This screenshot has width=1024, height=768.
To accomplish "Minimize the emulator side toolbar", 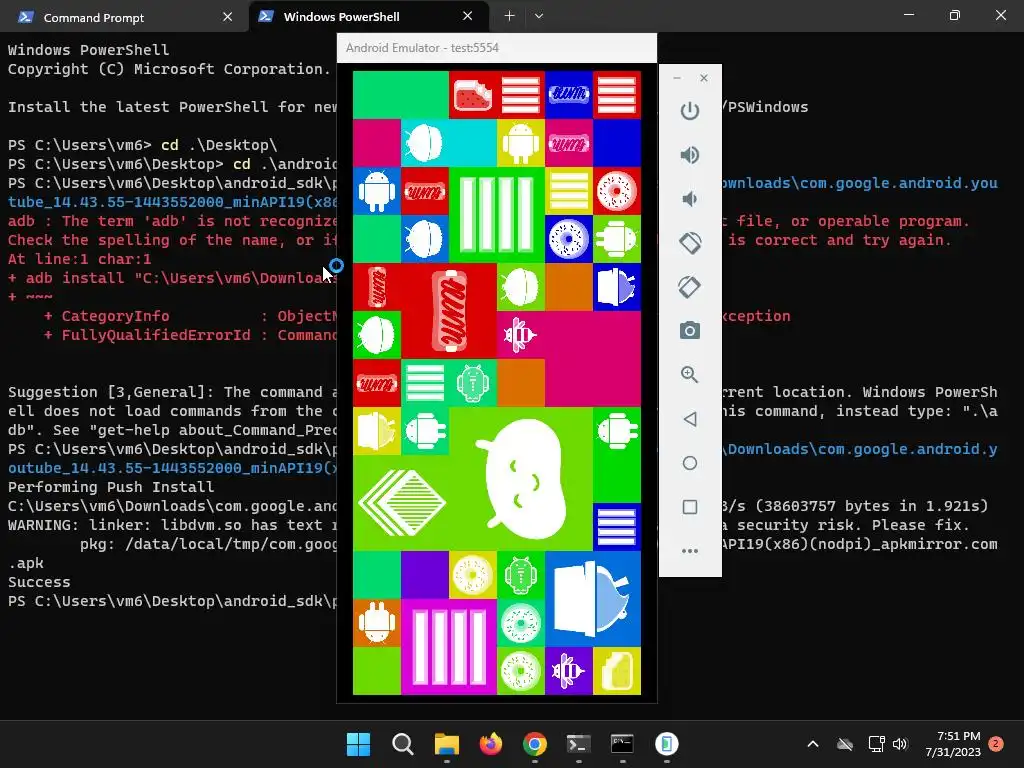I will pyautogui.click(x=677, y=78).
